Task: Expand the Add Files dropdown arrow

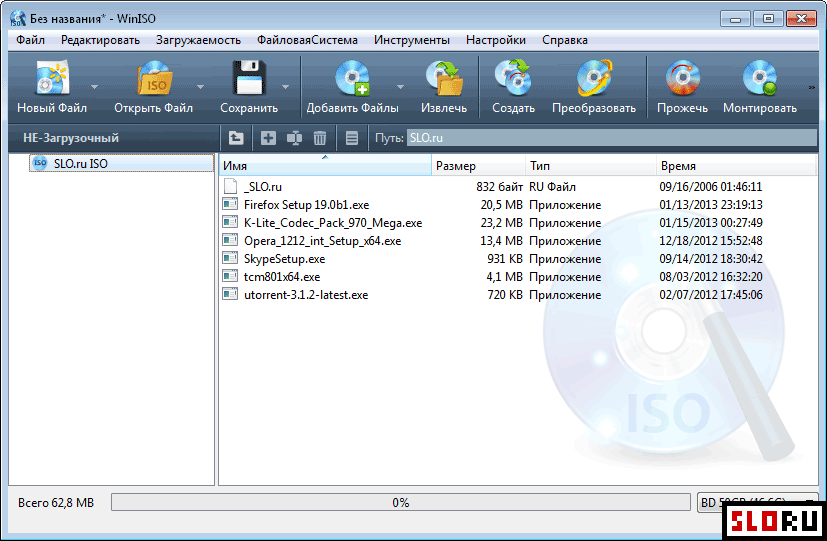Action: coord(400,86)
